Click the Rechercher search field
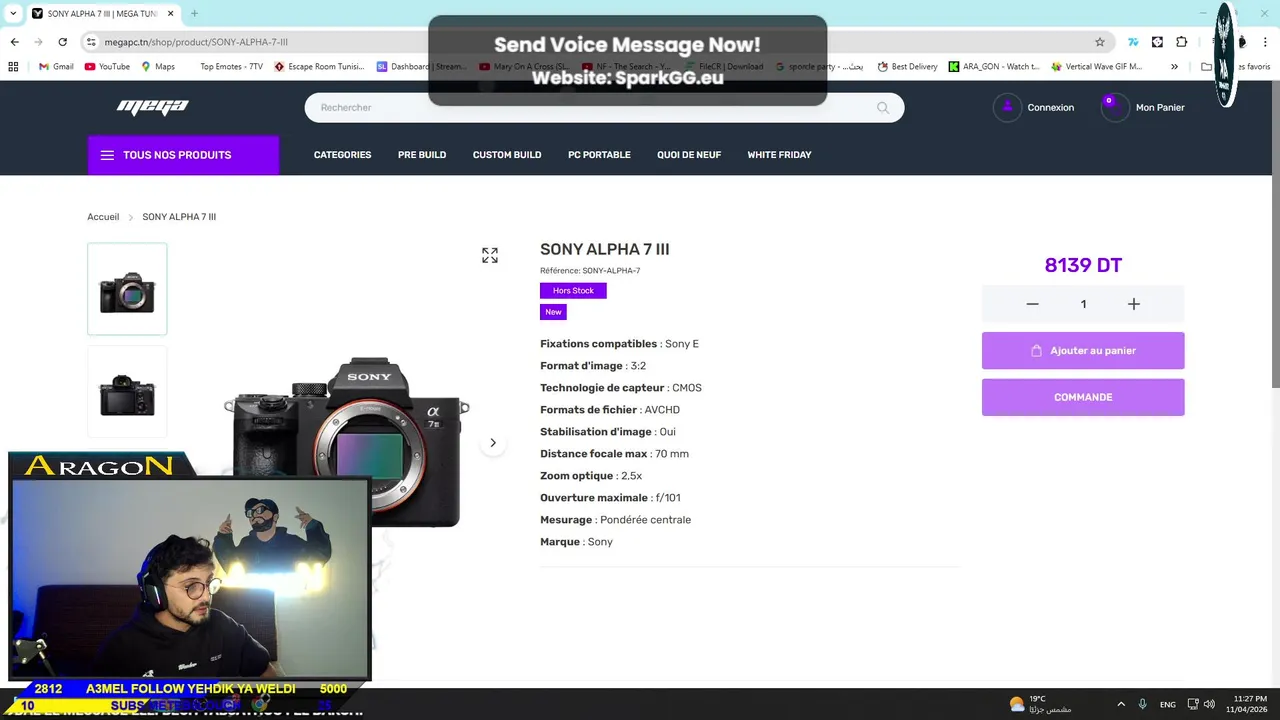1280x720 pixels. [x=604, y=108]
